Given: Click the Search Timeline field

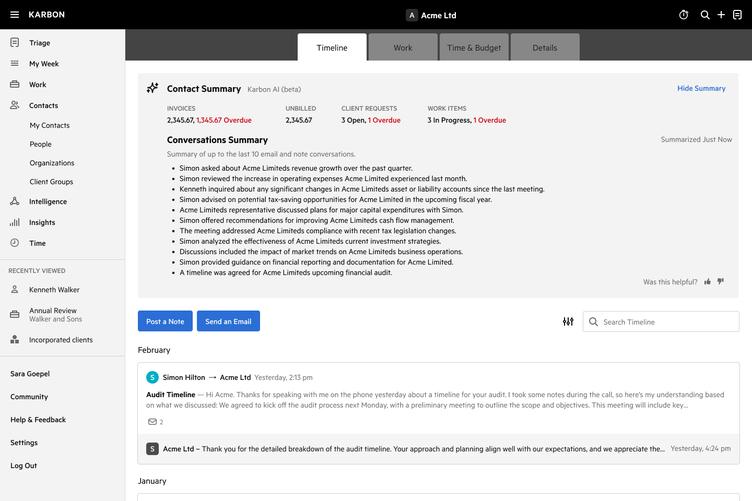Looking at the screenshot, I should pos(661,322).
